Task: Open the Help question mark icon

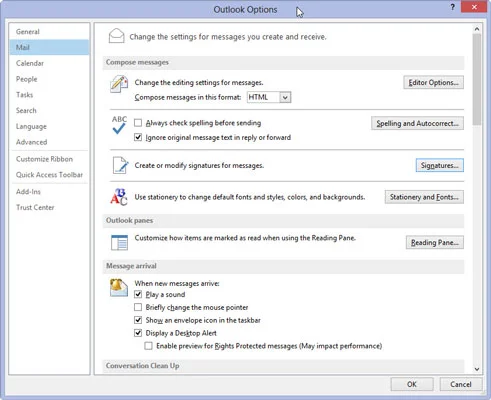Action: [x=452, y=7]
